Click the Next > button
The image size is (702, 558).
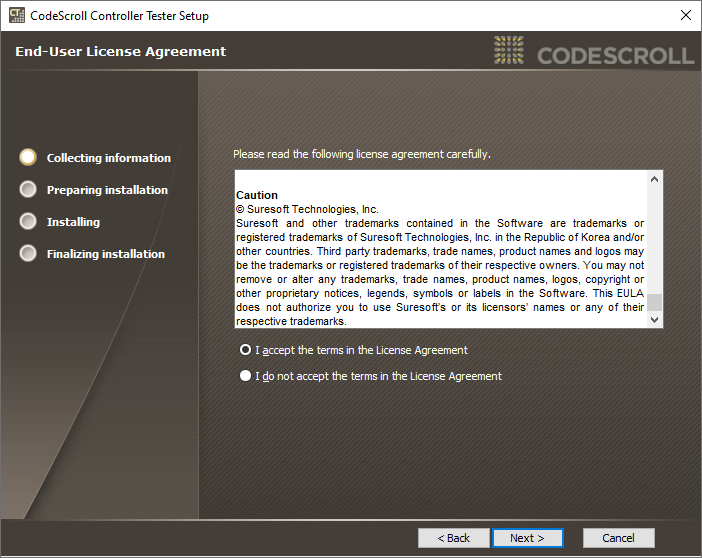pos(527,538)
